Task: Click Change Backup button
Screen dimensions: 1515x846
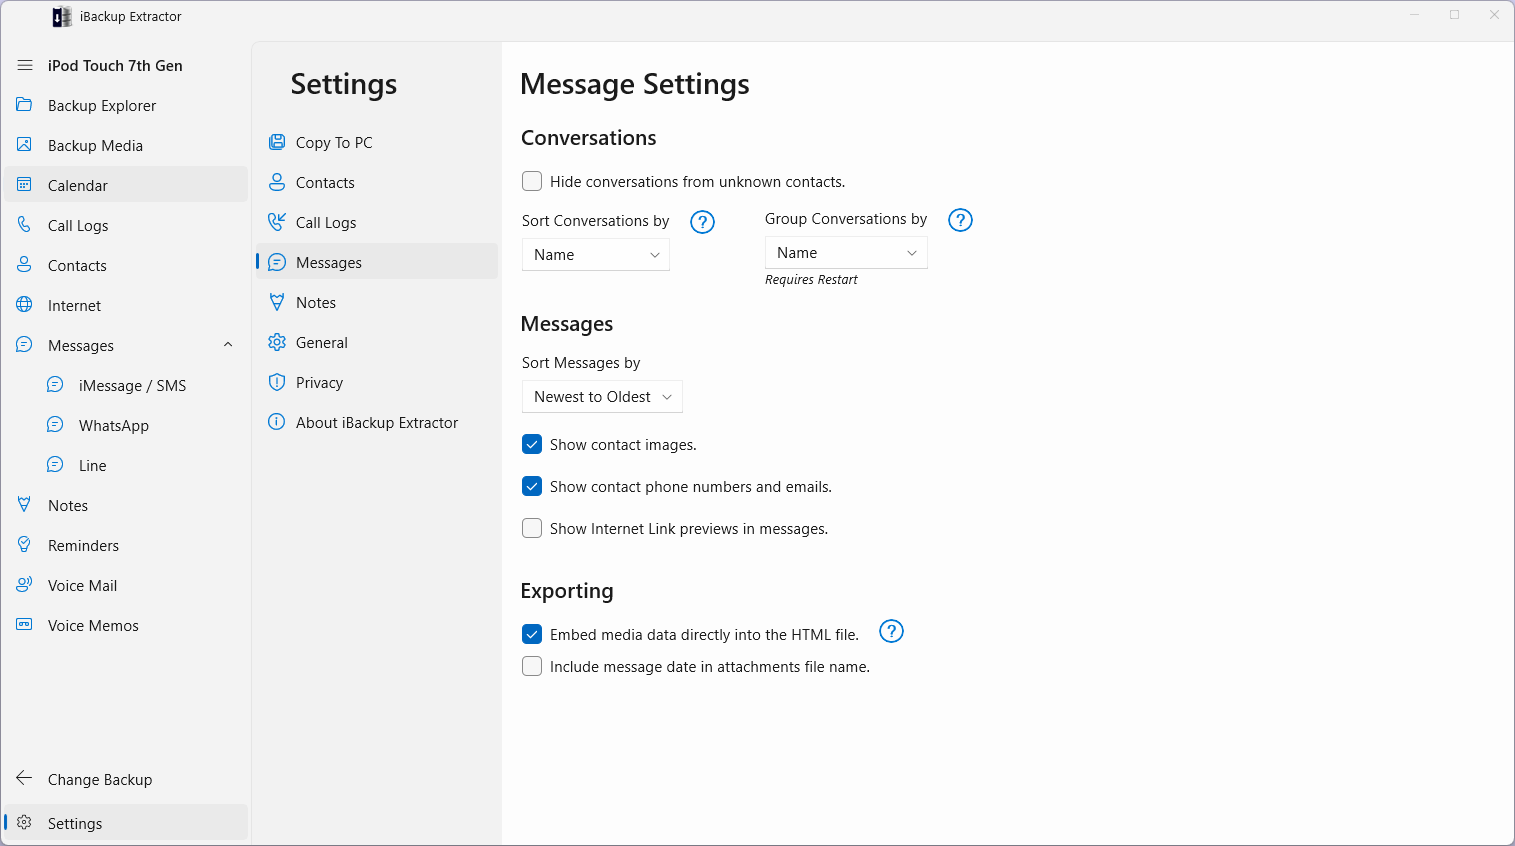Action: [99, 780]
